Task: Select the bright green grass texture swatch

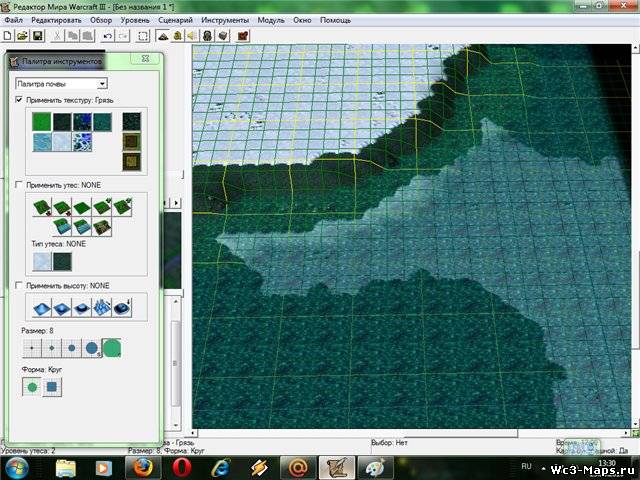Action: (41, 122)
